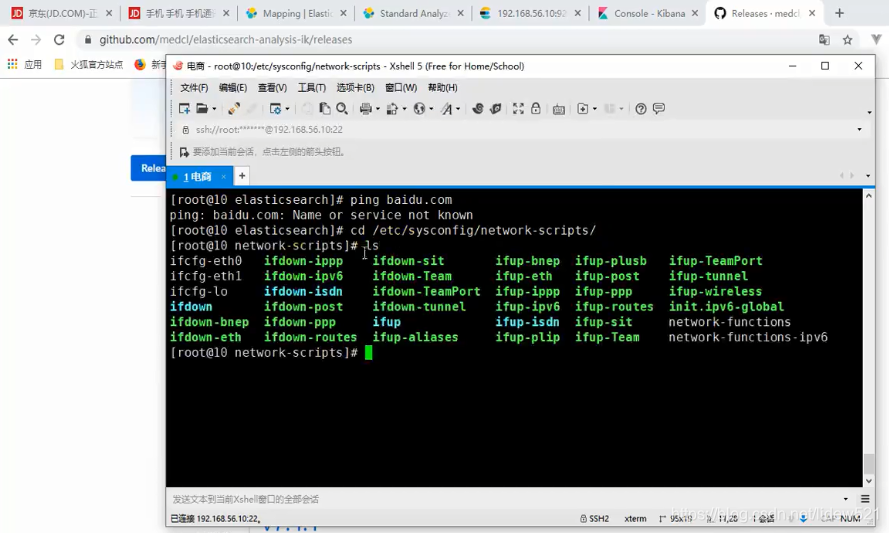Screen dimensions: 889x533
Task: Open the compose bar hamburger menu
Action: coord(865,499)
